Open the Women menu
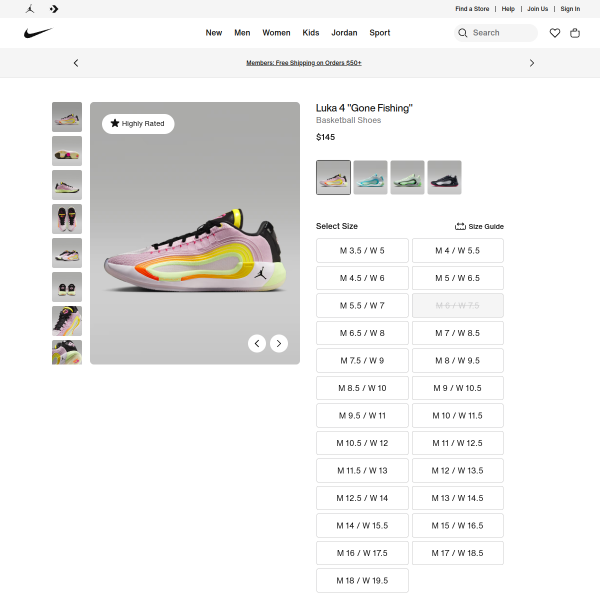The height and width of the screenshot is (600, 600). pyautogui.click(x=276, y=33)
